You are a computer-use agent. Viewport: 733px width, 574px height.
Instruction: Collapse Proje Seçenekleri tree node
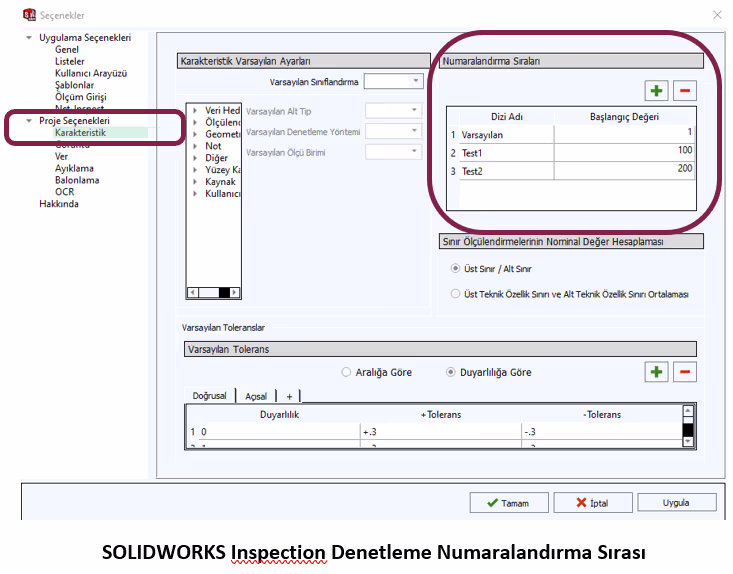[29, 121]
